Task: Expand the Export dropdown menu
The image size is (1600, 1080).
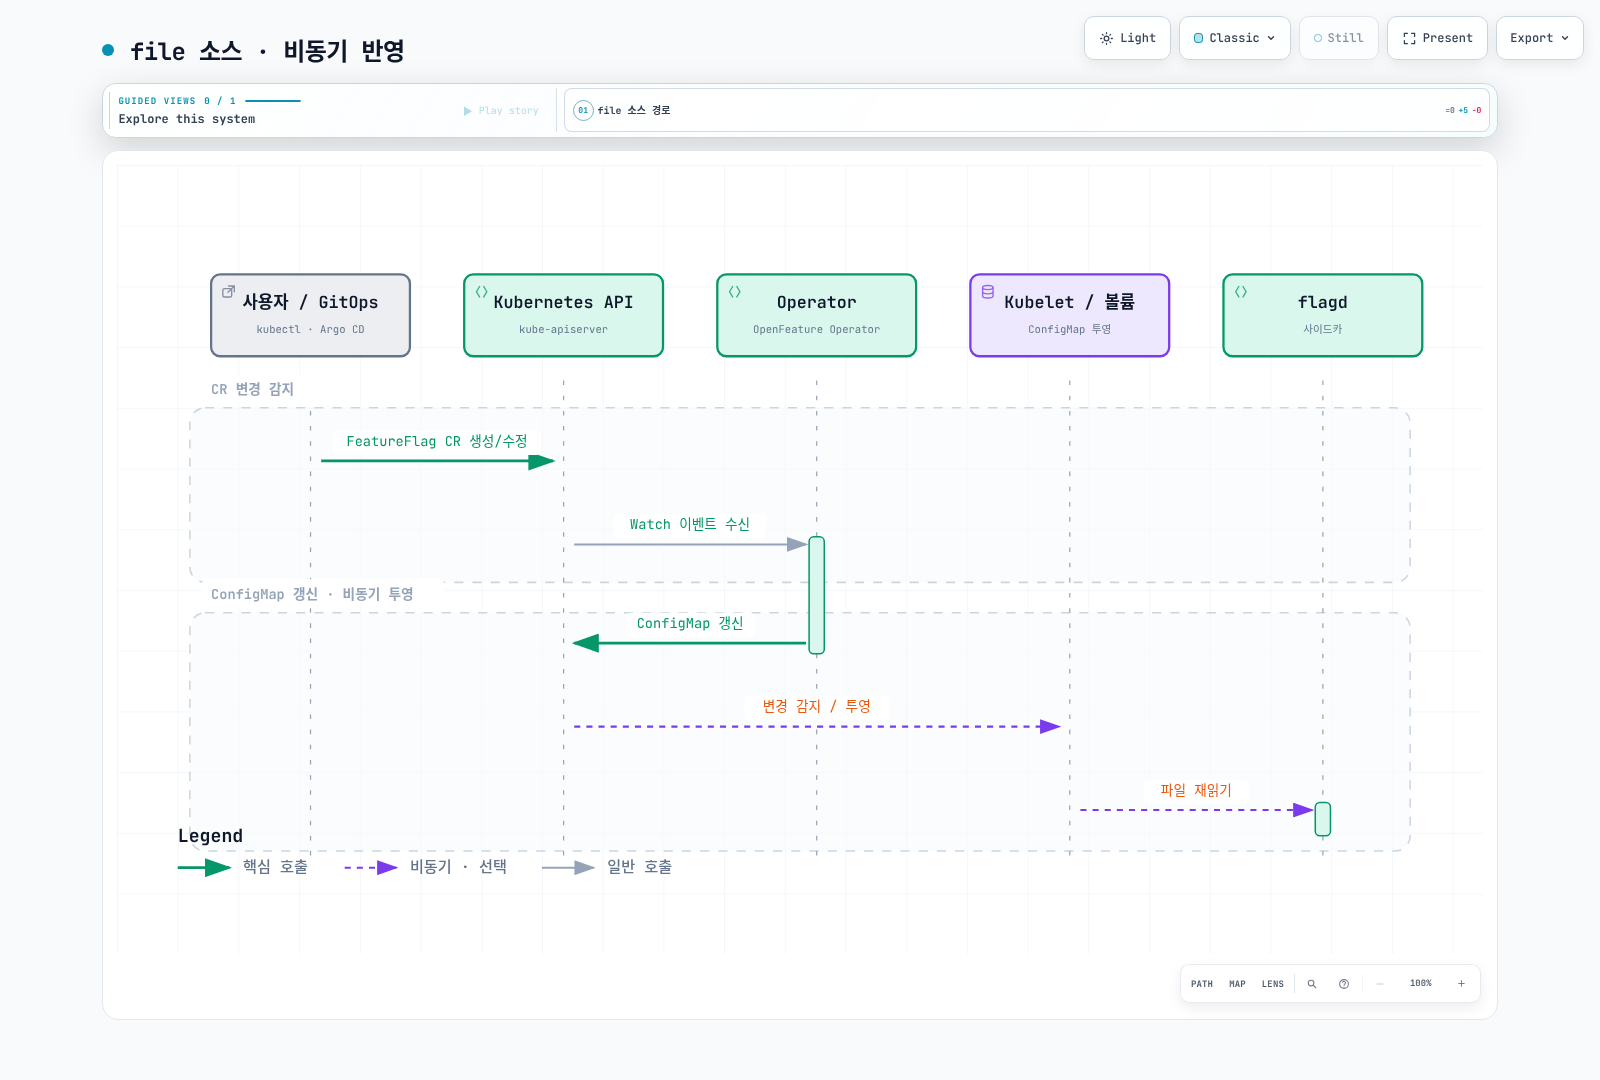Action: [x=1539, y=38]
